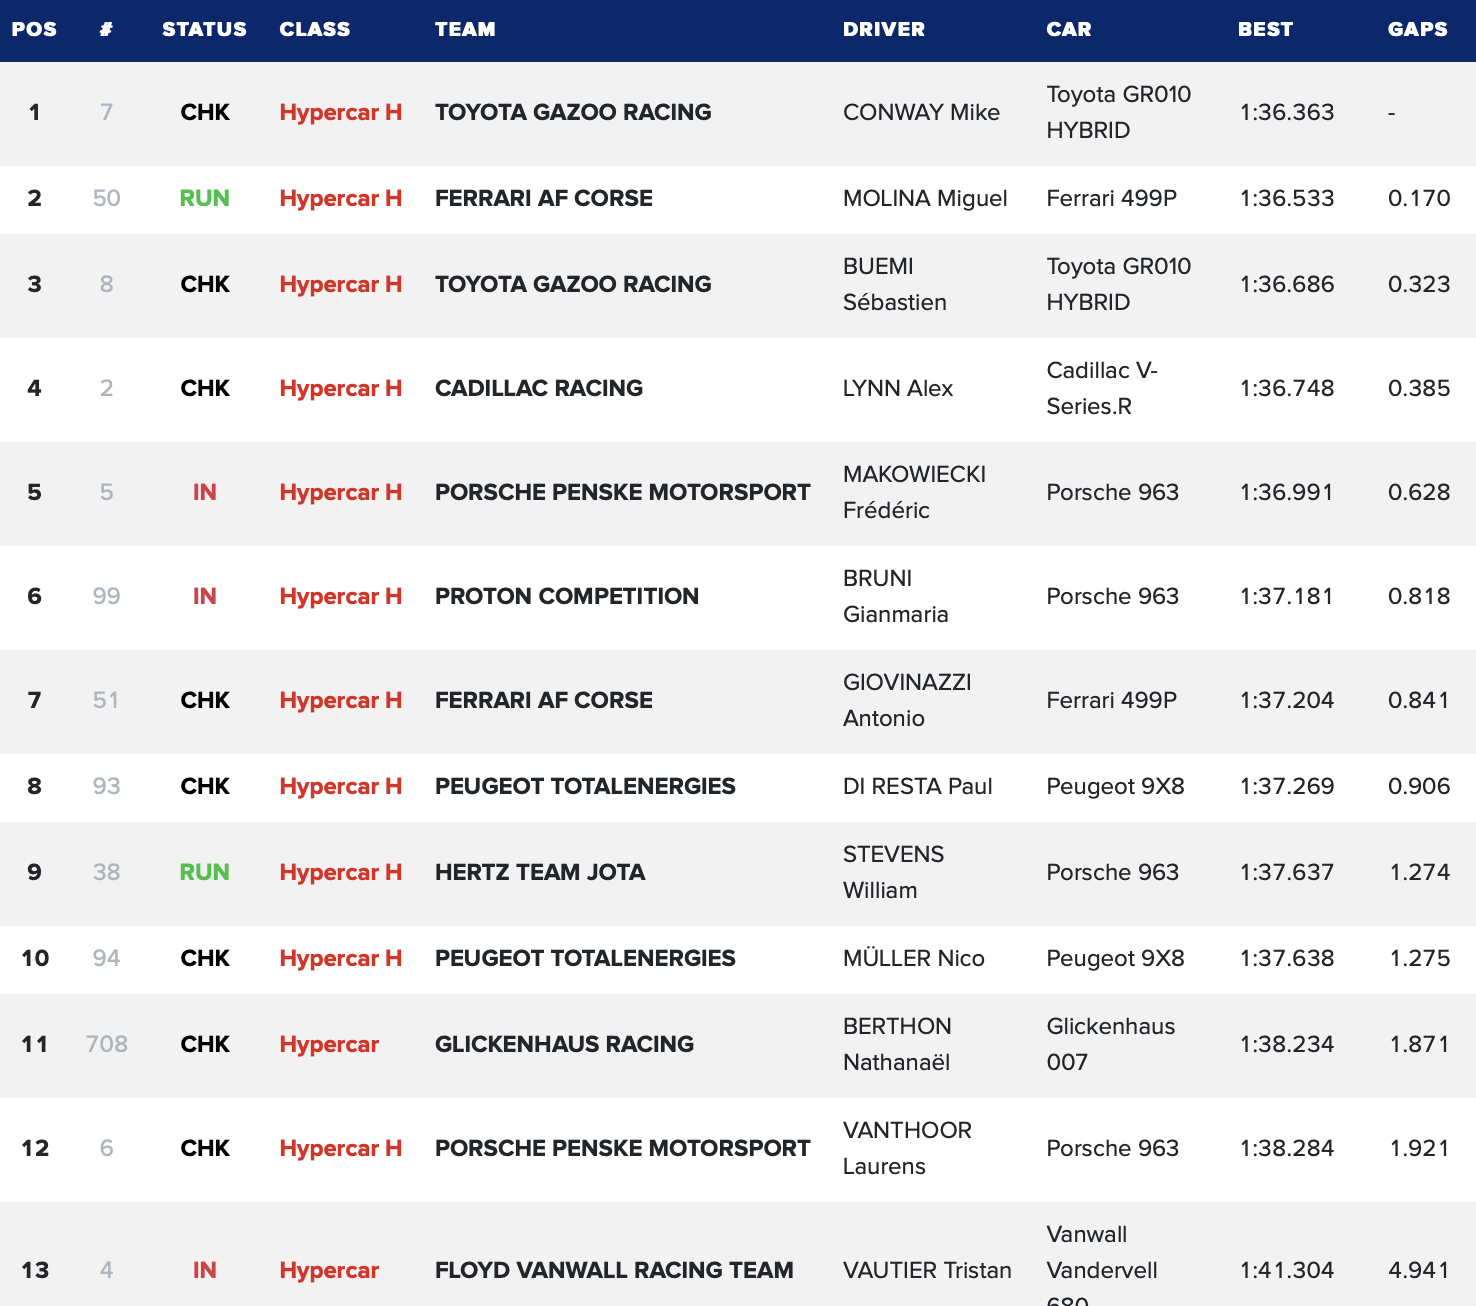The width and height of the screenshot is (1476, 1306).
Task: Click TOYOTA GAZOO RACING in position 3
Action: tap(573, 284)
